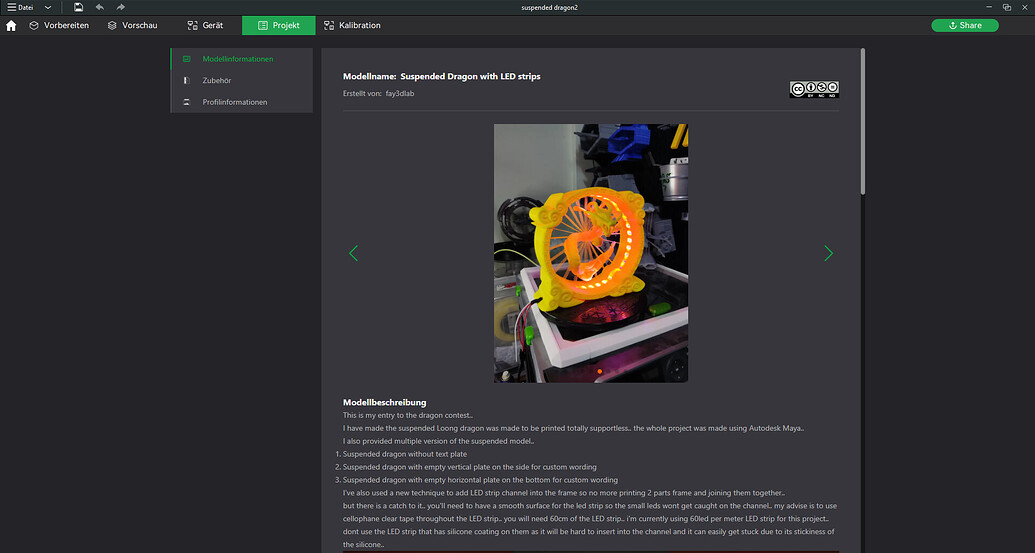Viewport: 1035px width, 553px height.
Task: Show the previous model image
Action: click(x=353, y=253)
